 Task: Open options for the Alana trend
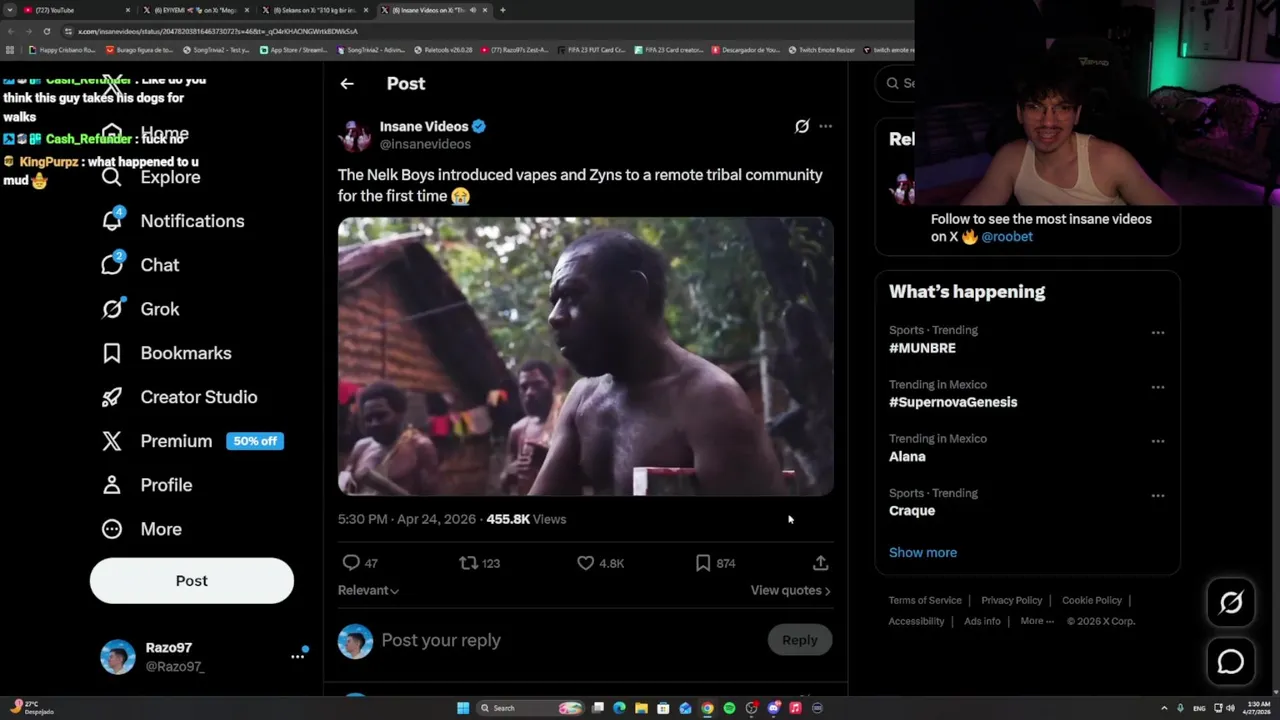[x=1158, y=441]
